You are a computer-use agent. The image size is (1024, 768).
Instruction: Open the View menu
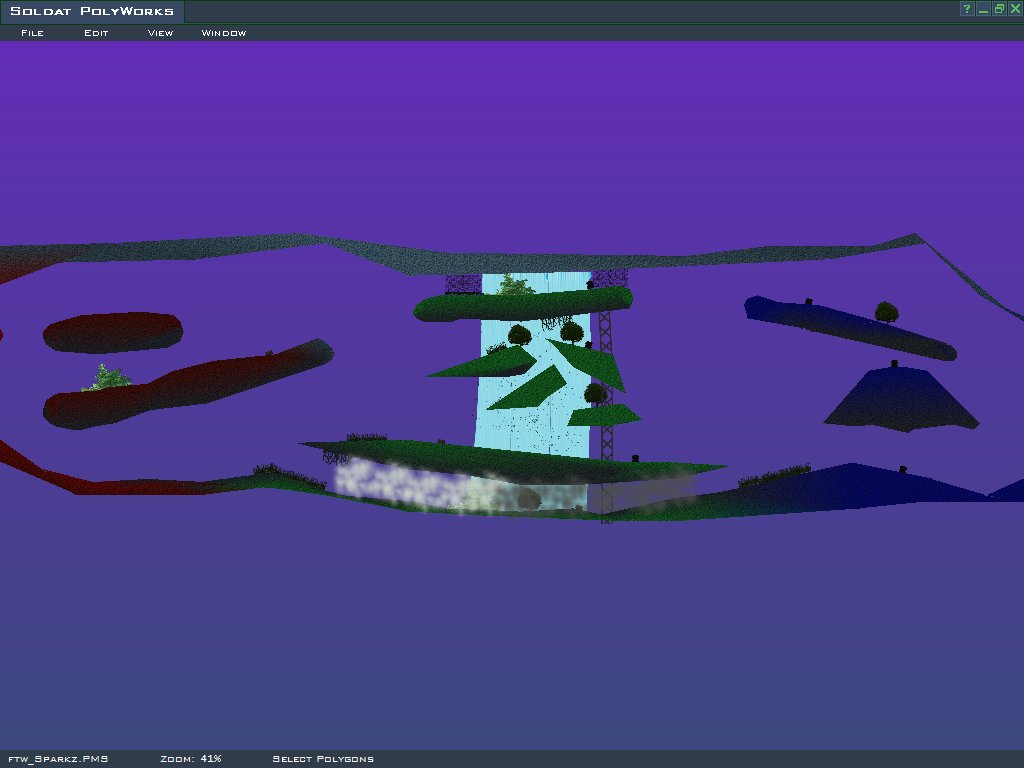160,33
